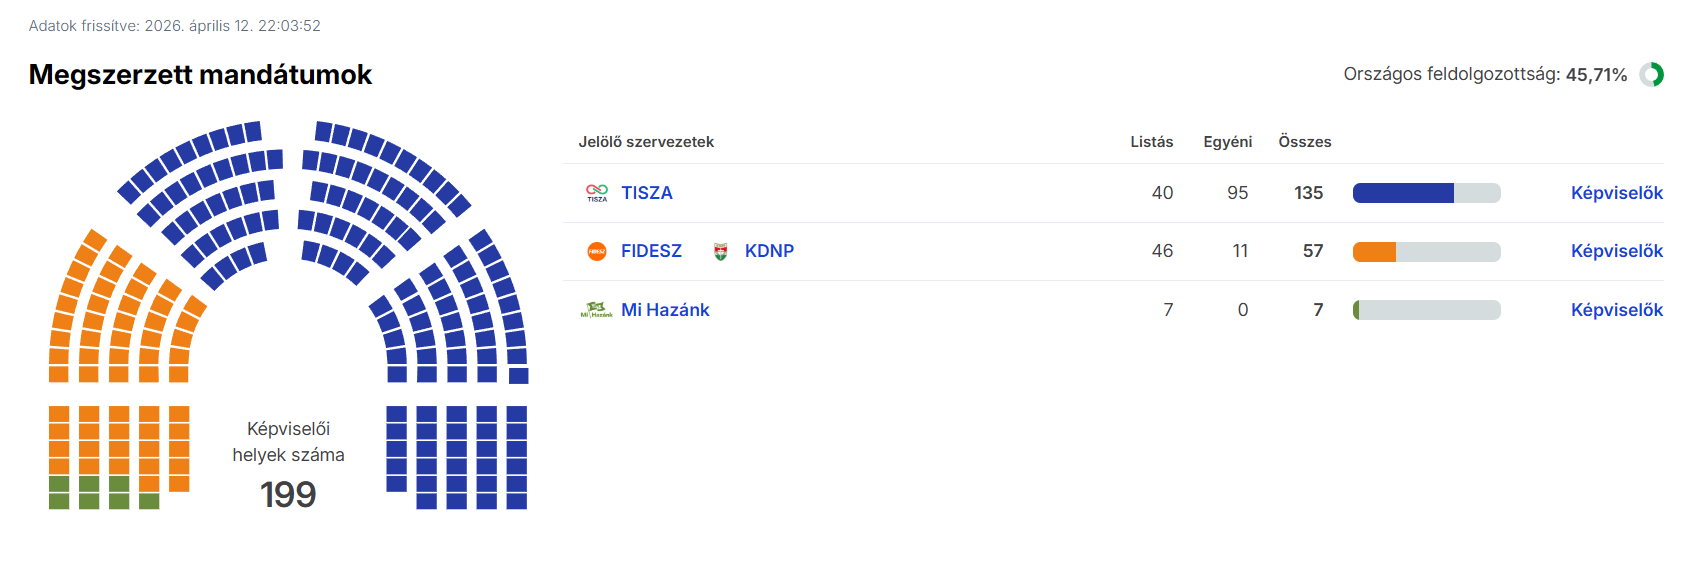
Task: View FIDESZ-KDNP Képviselők list
Action: (x=1616, y=251)
